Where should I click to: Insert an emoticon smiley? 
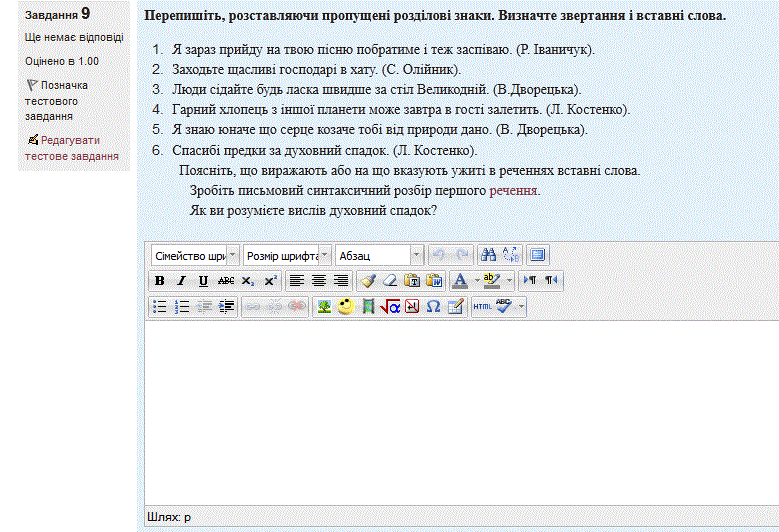pyautogui.click(x=346, y=306)
